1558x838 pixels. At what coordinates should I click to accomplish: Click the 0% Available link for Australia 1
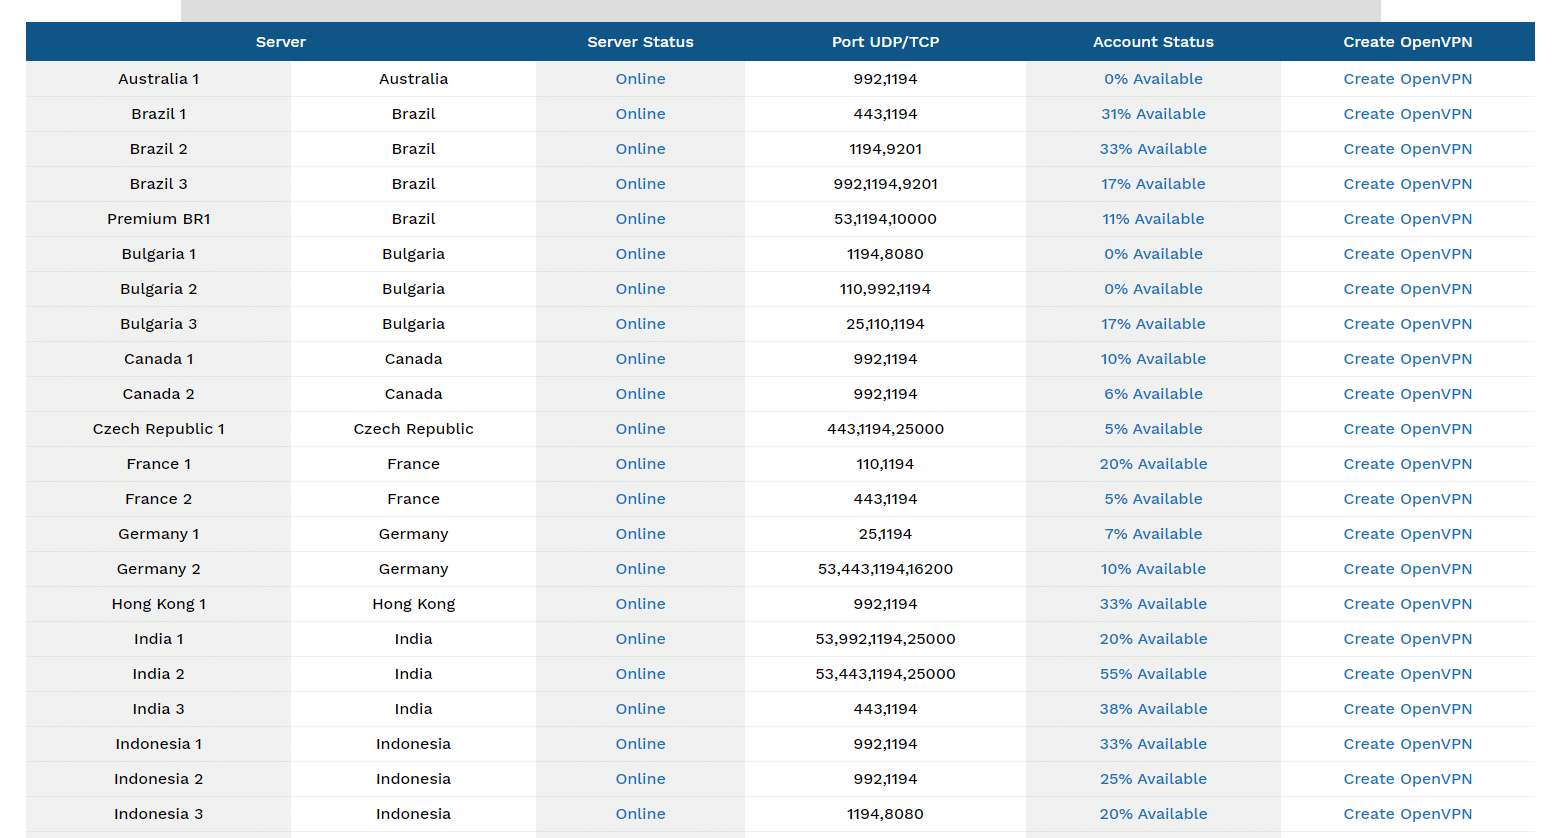point(1153,79)
